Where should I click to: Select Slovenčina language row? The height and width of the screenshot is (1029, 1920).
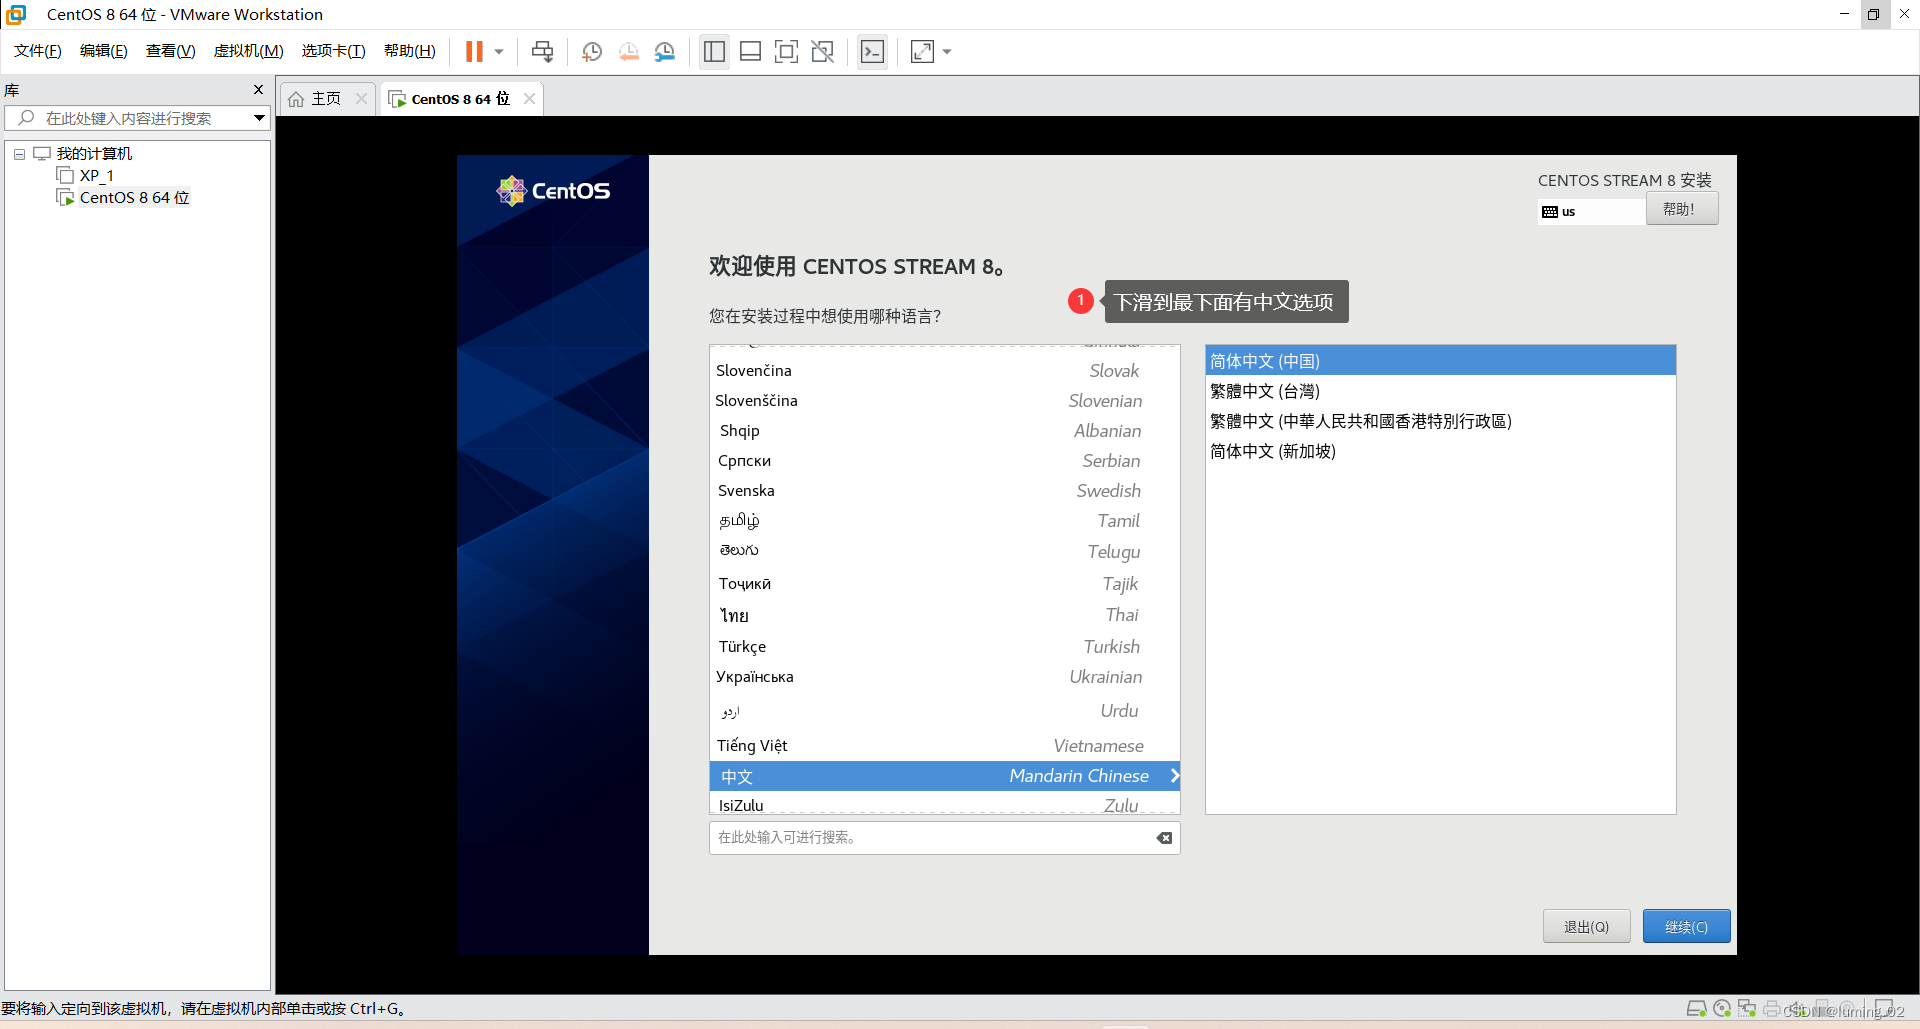click(944, 370)
